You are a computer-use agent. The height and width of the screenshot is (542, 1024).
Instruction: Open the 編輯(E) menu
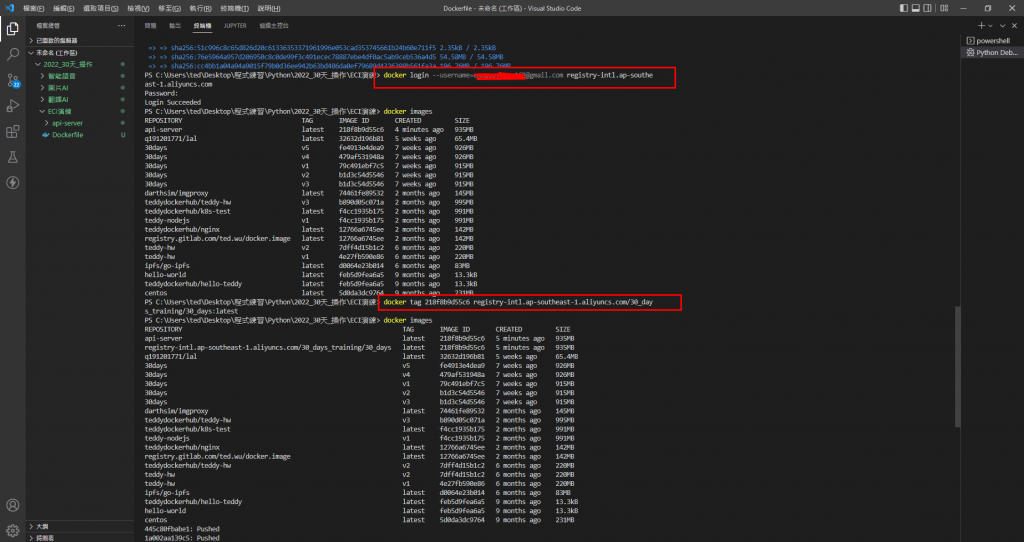(63, 8)
